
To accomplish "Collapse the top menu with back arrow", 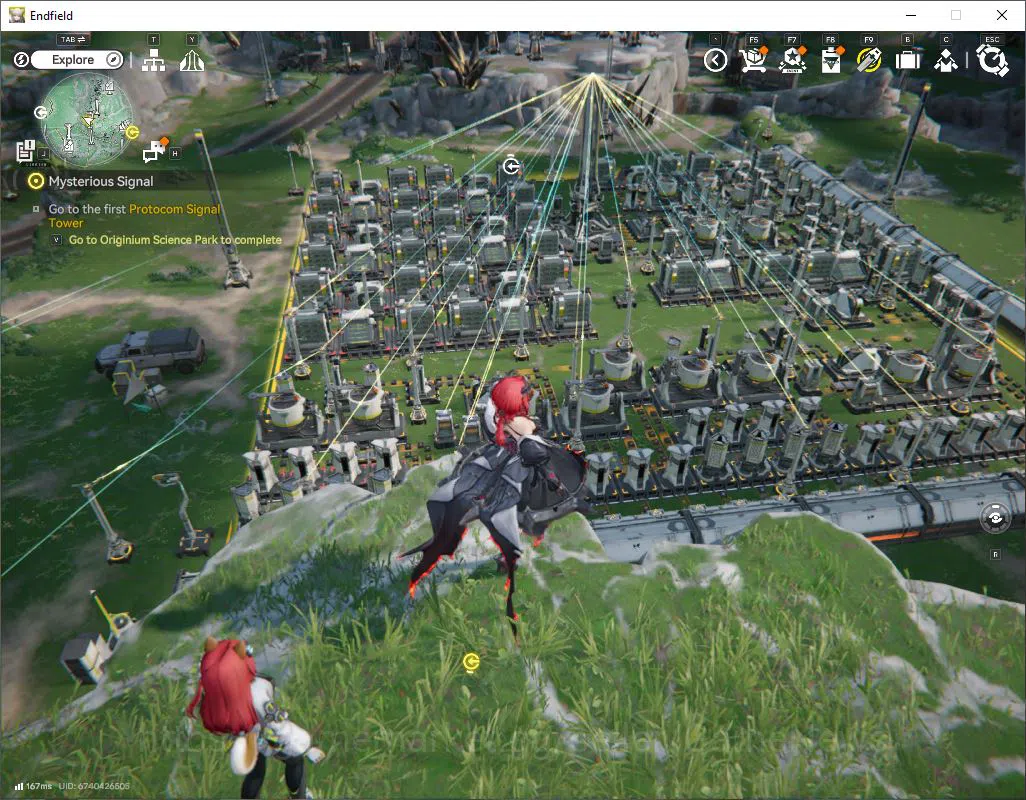I will pos(715,60).
